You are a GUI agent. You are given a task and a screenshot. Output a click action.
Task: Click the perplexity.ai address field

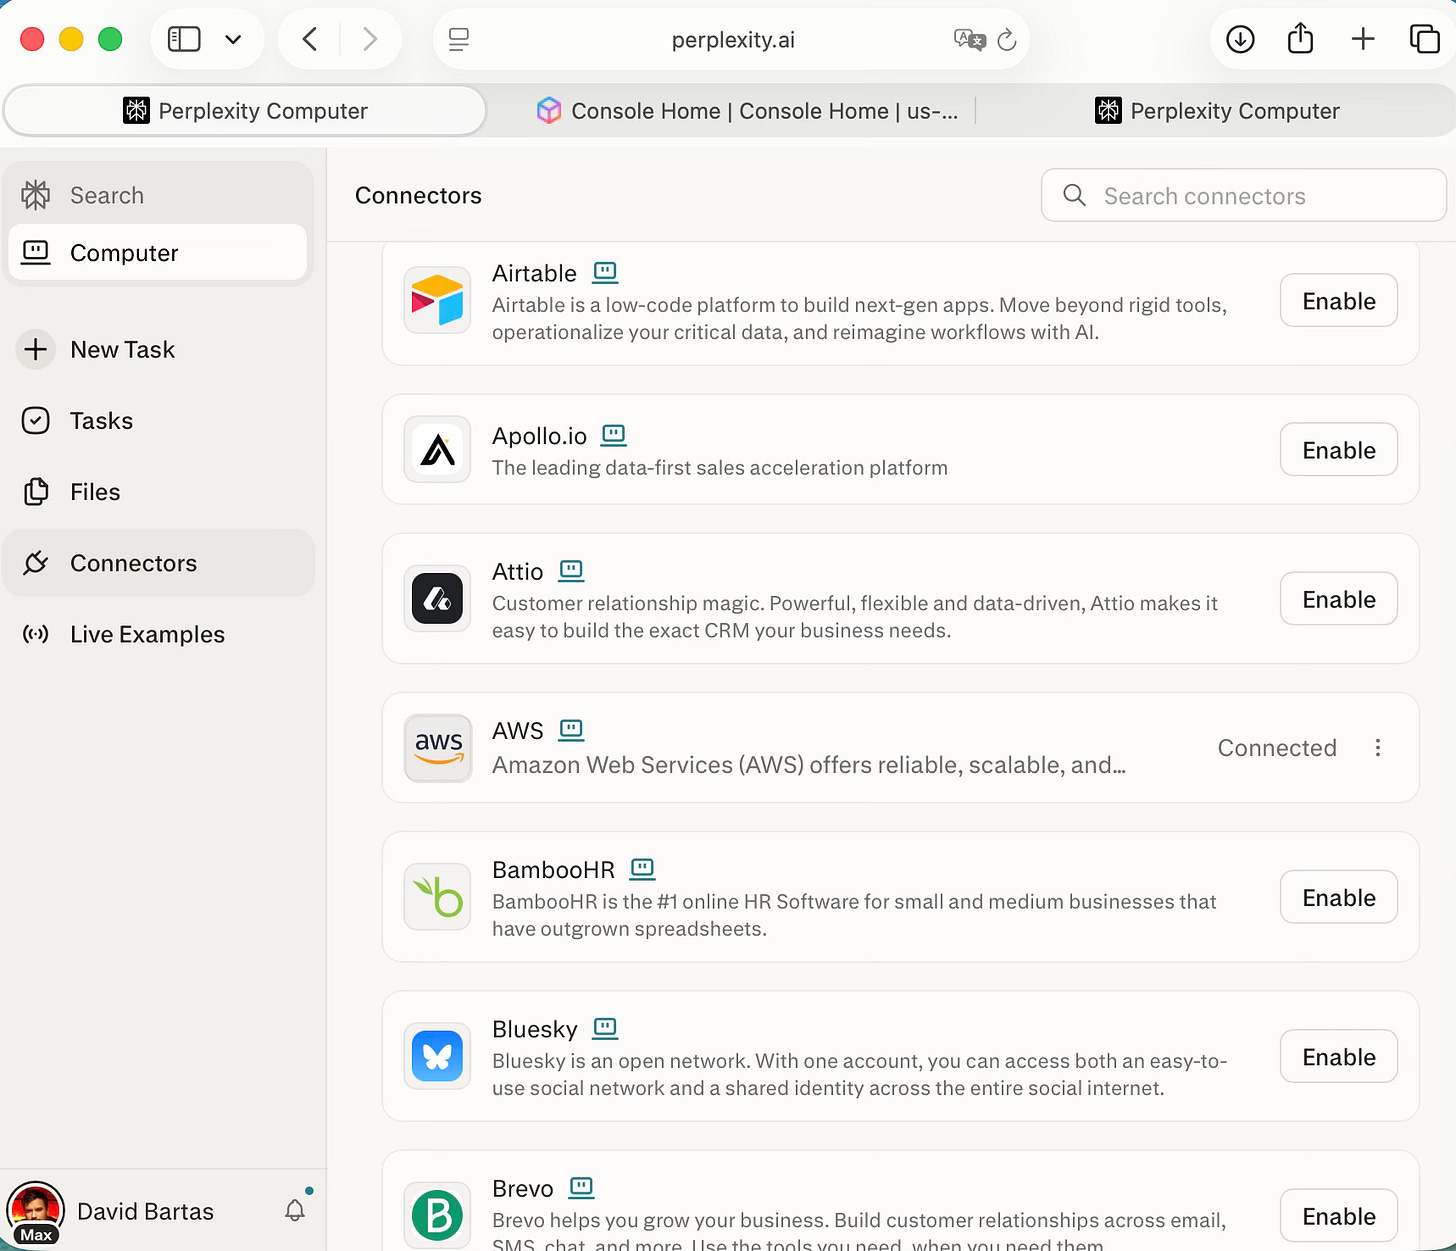pos(733,40)
